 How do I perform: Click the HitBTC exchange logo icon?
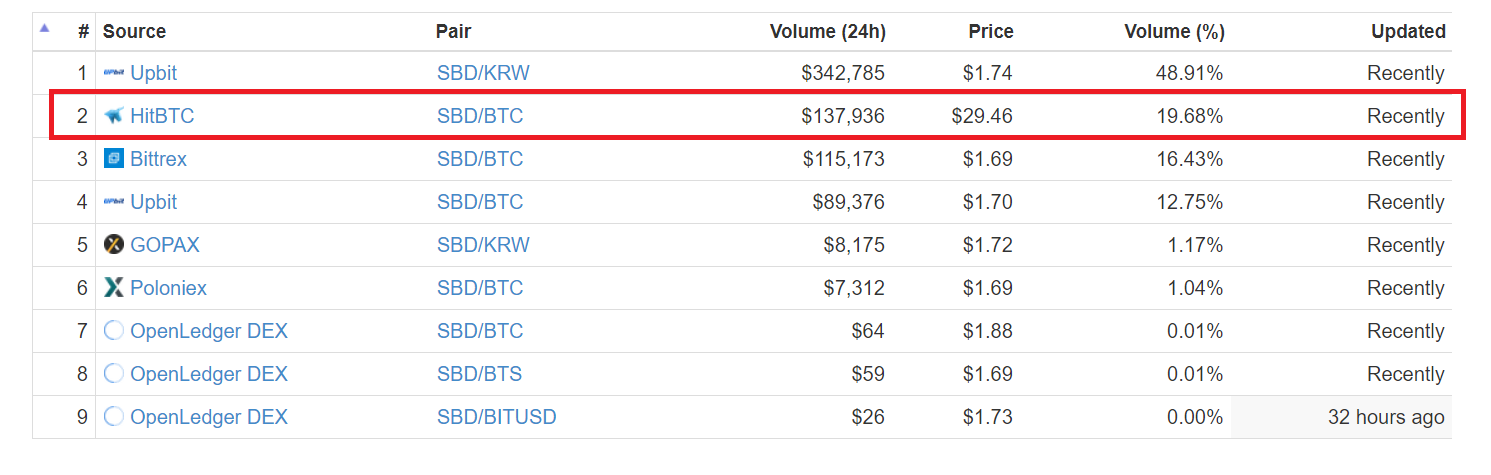click(x=113, y=116)
